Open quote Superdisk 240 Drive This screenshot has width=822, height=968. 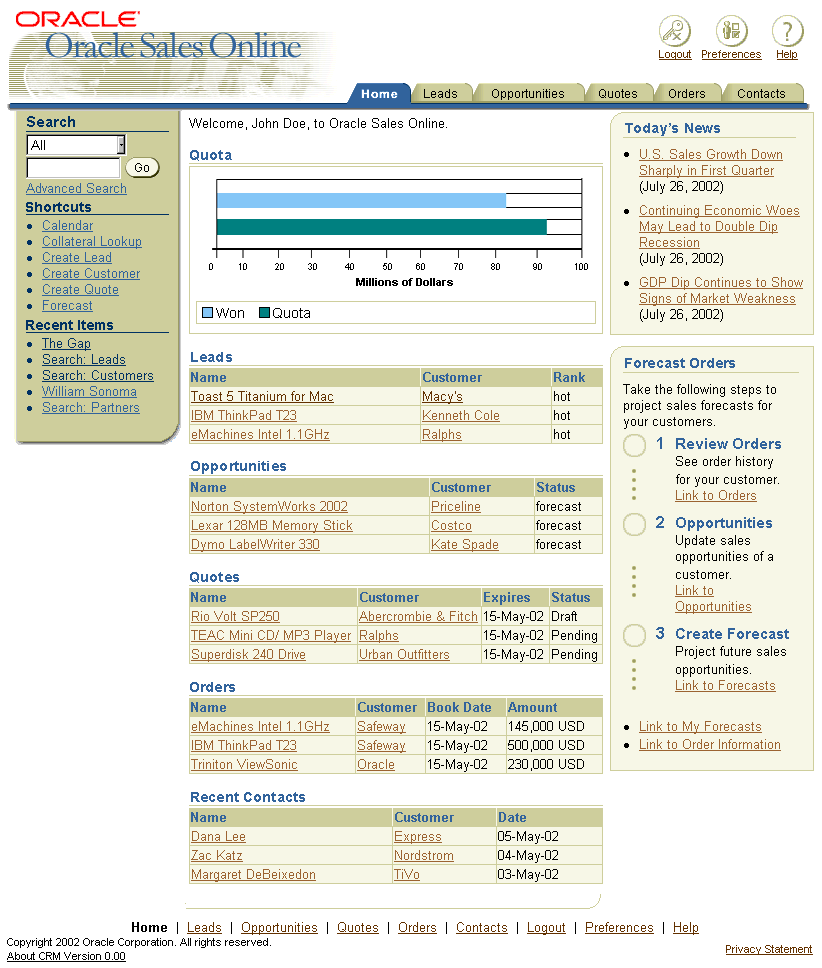click(248, 654)
